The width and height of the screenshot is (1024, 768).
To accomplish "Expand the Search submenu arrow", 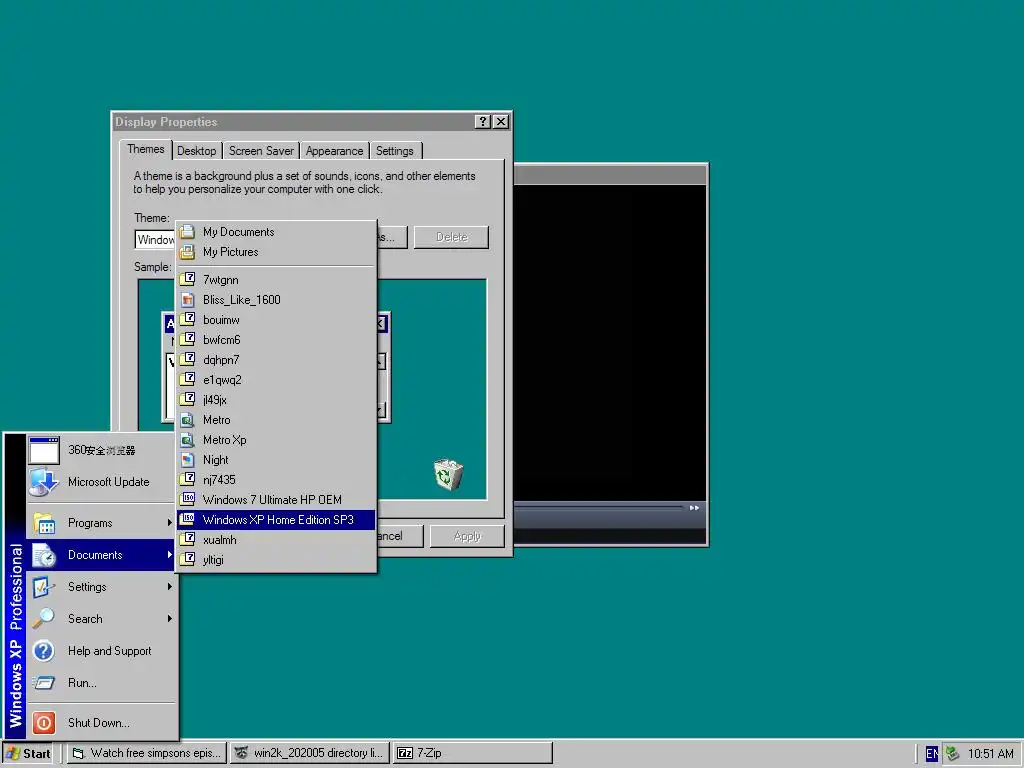I will (x=169, y=618).
